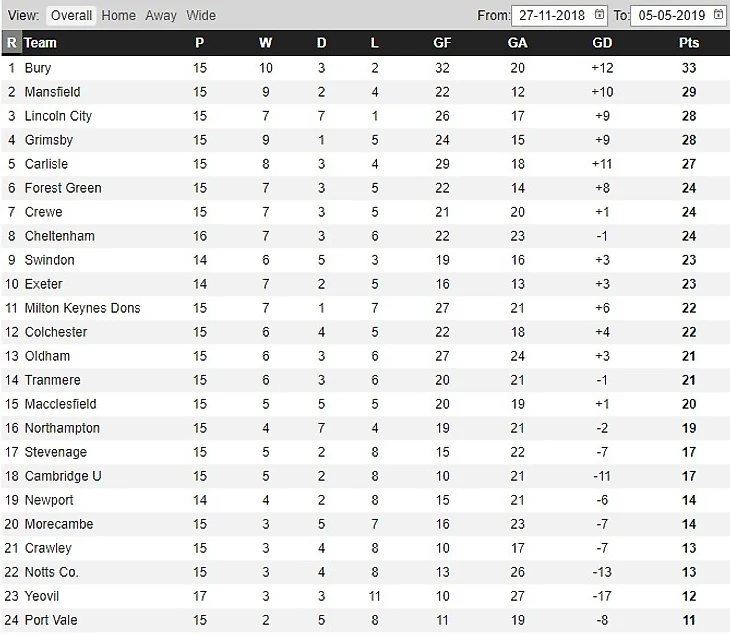
Task: Open the Bury team row
Action: pos(38,68)
